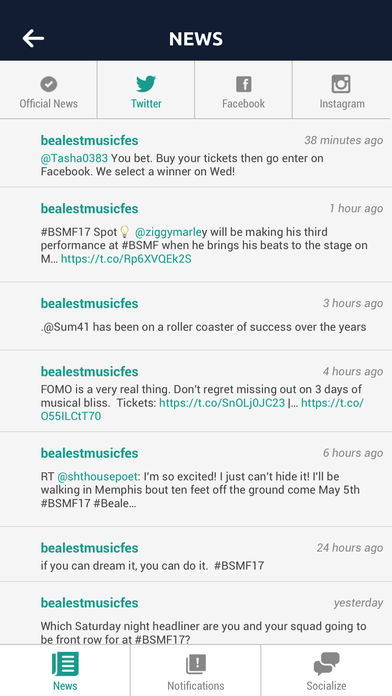Open the t.co/Rp6XVQEk2S link
This screenshot has width=392, height=696.
(x=126, y=259)
